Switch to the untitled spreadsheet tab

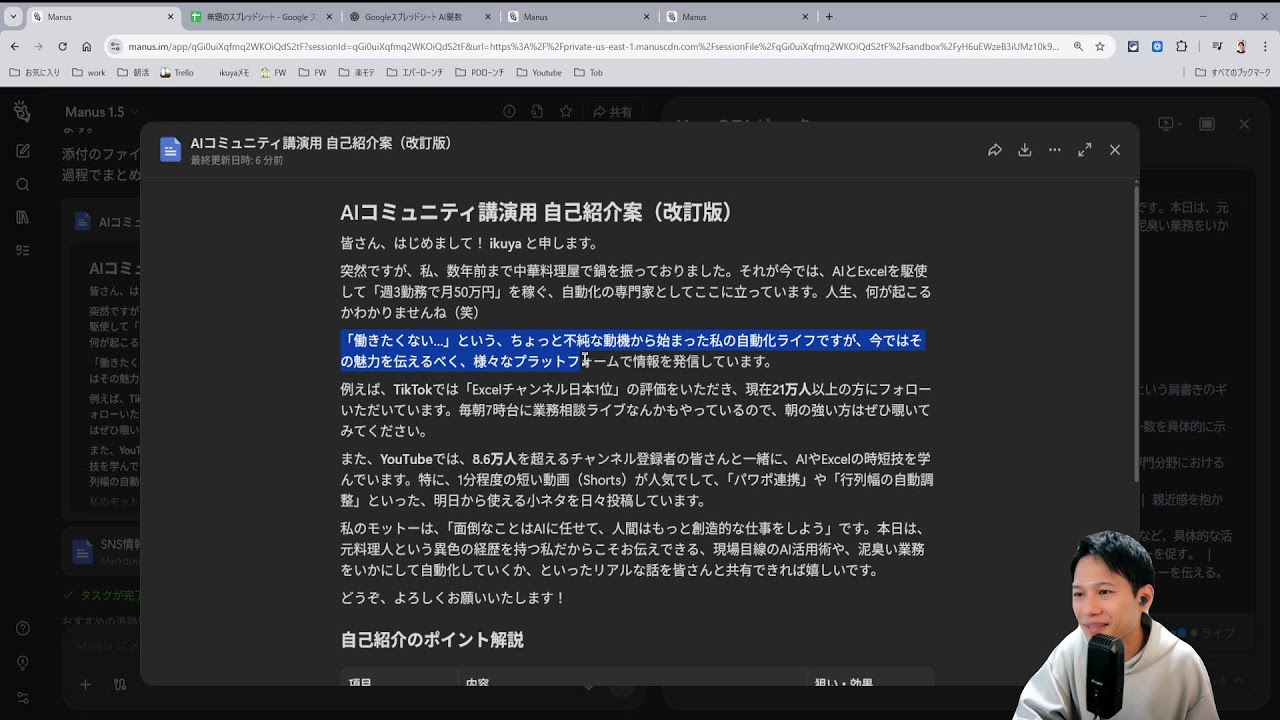[260, 17]
